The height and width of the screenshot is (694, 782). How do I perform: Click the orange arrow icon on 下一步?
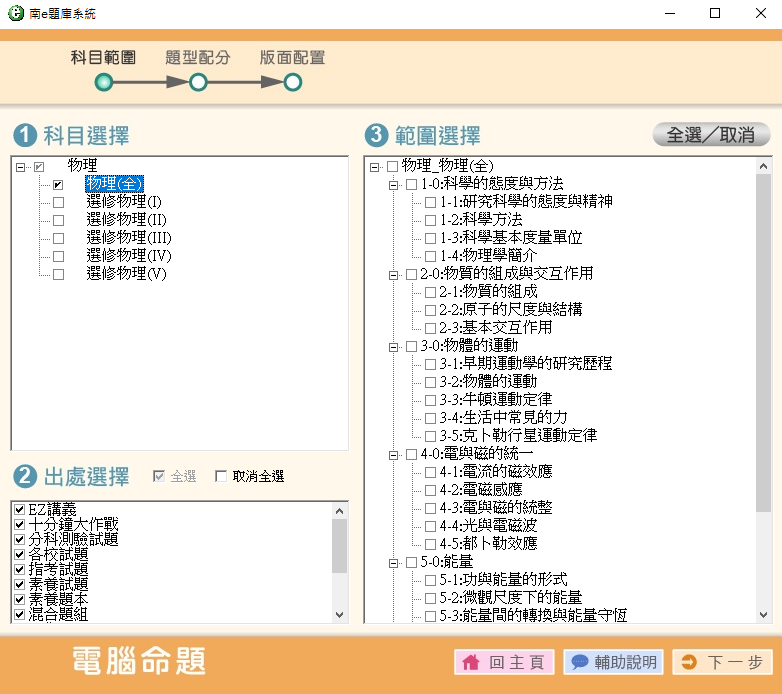coord(689,662)
